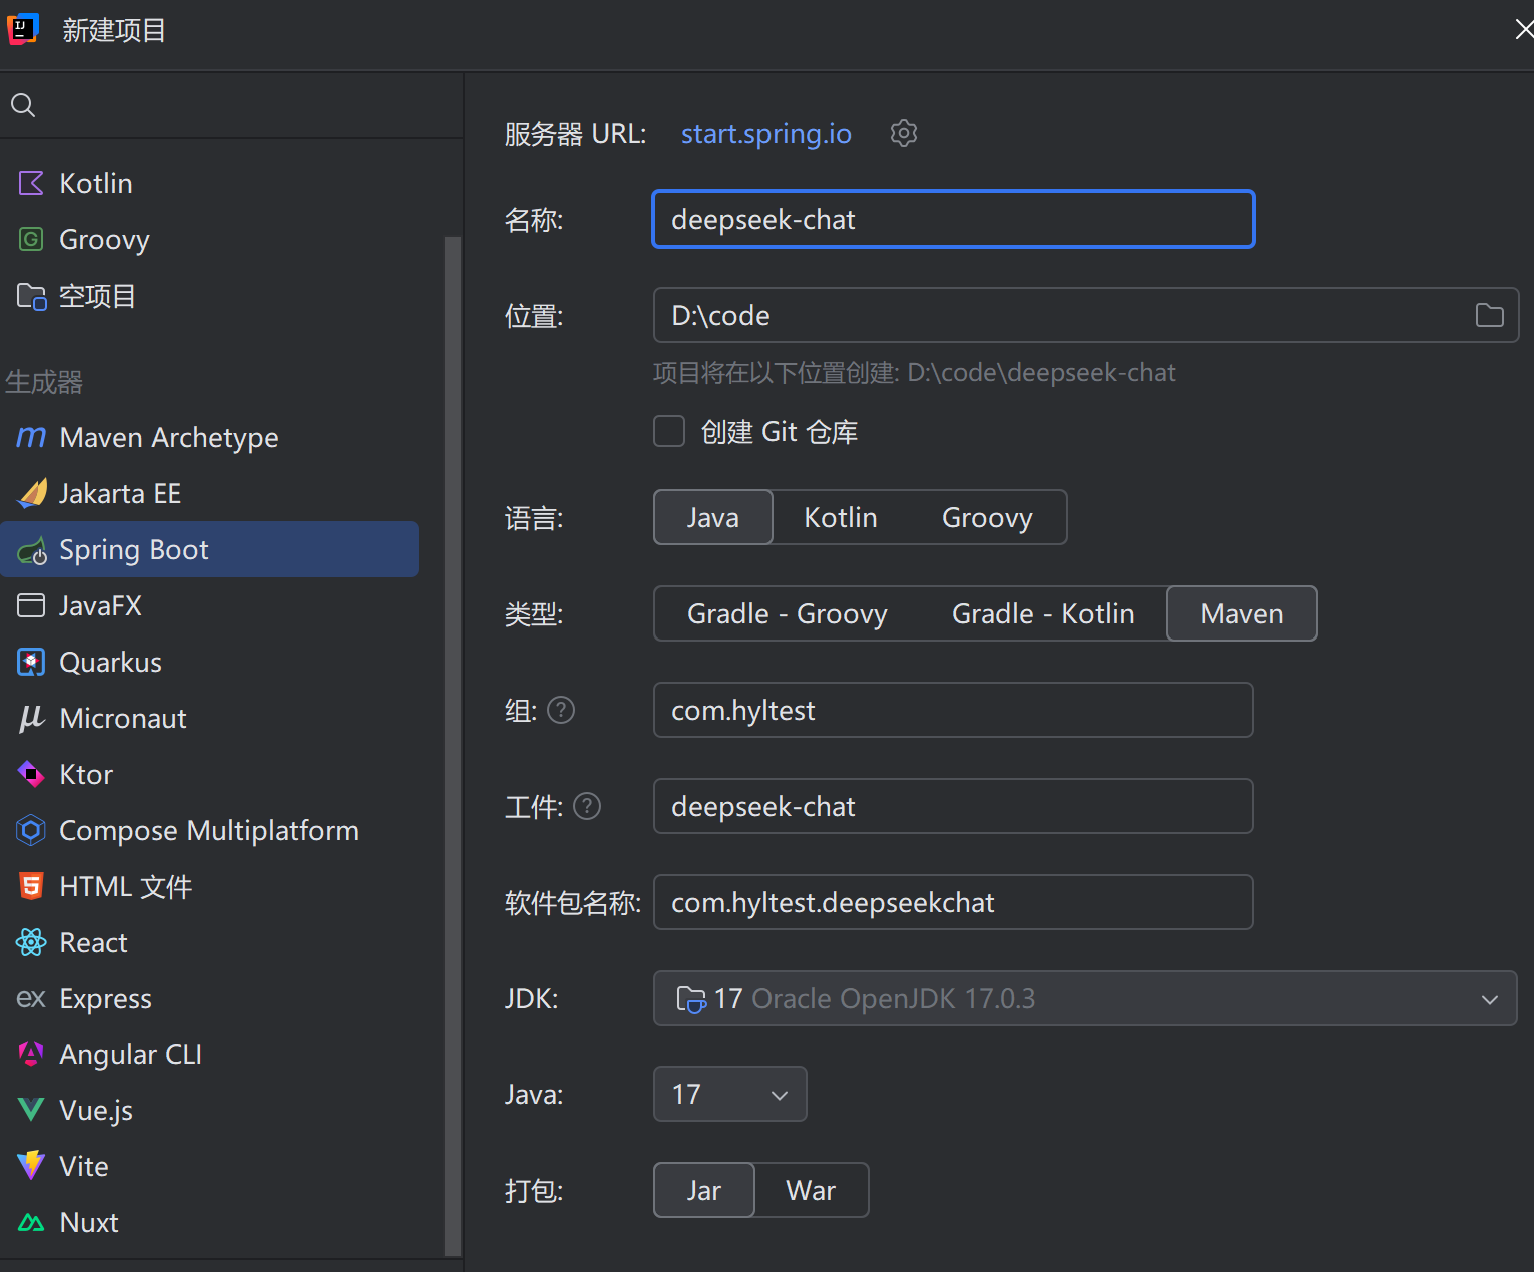This screenshot has width=1534, height=1272.
Task: Click the Angular CLI logo icon
Action: point(31,1054)
